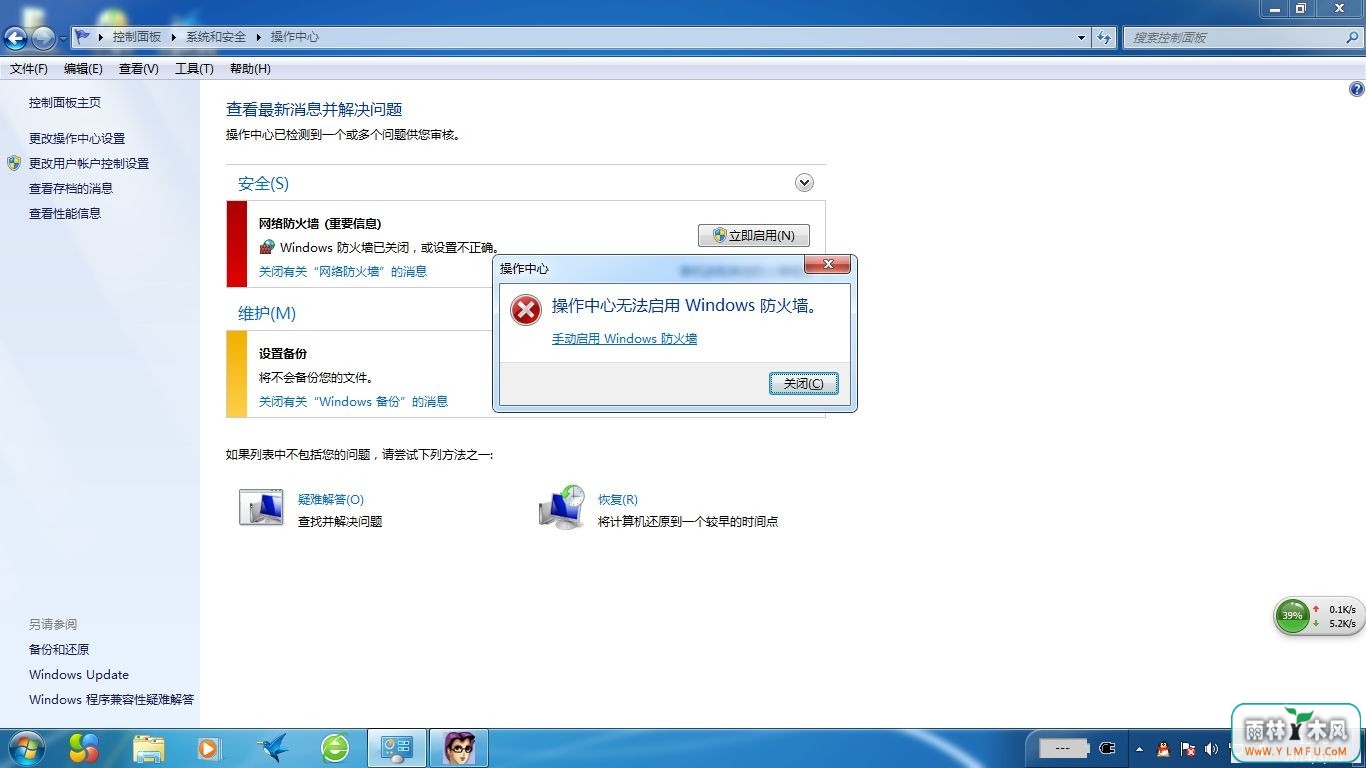The height and width of the screenshot is (768, 1366).
Task: Open the blue bird app in taskbar
Action: point(272,748)
